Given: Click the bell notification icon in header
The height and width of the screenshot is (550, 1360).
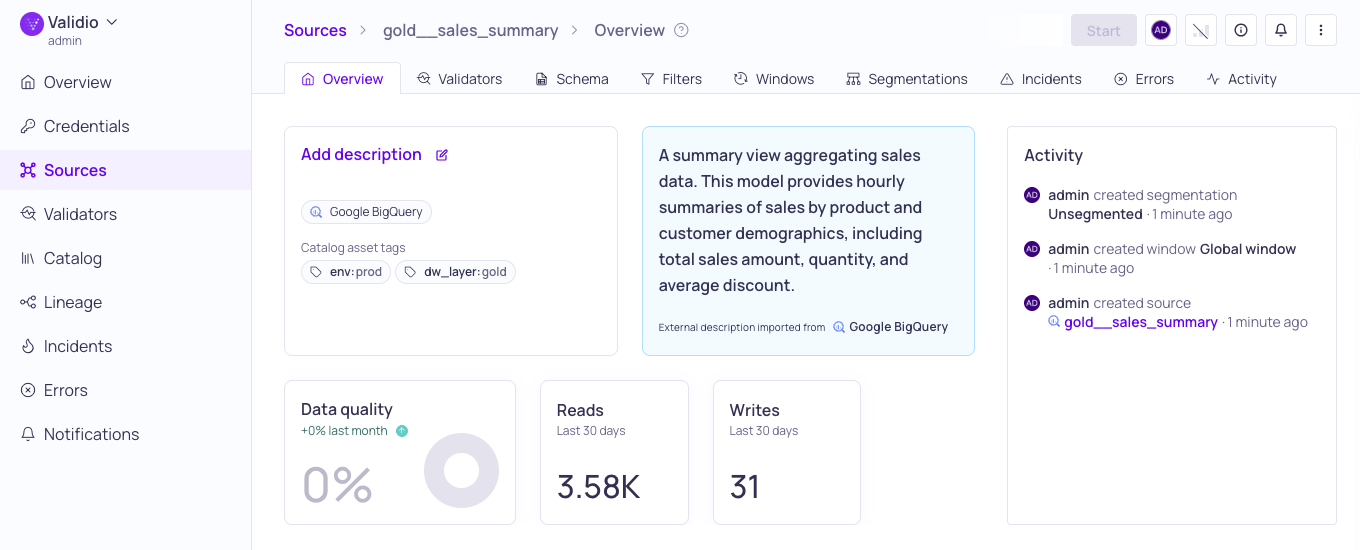Looking at the screenshot, I should coord(1281,30).
